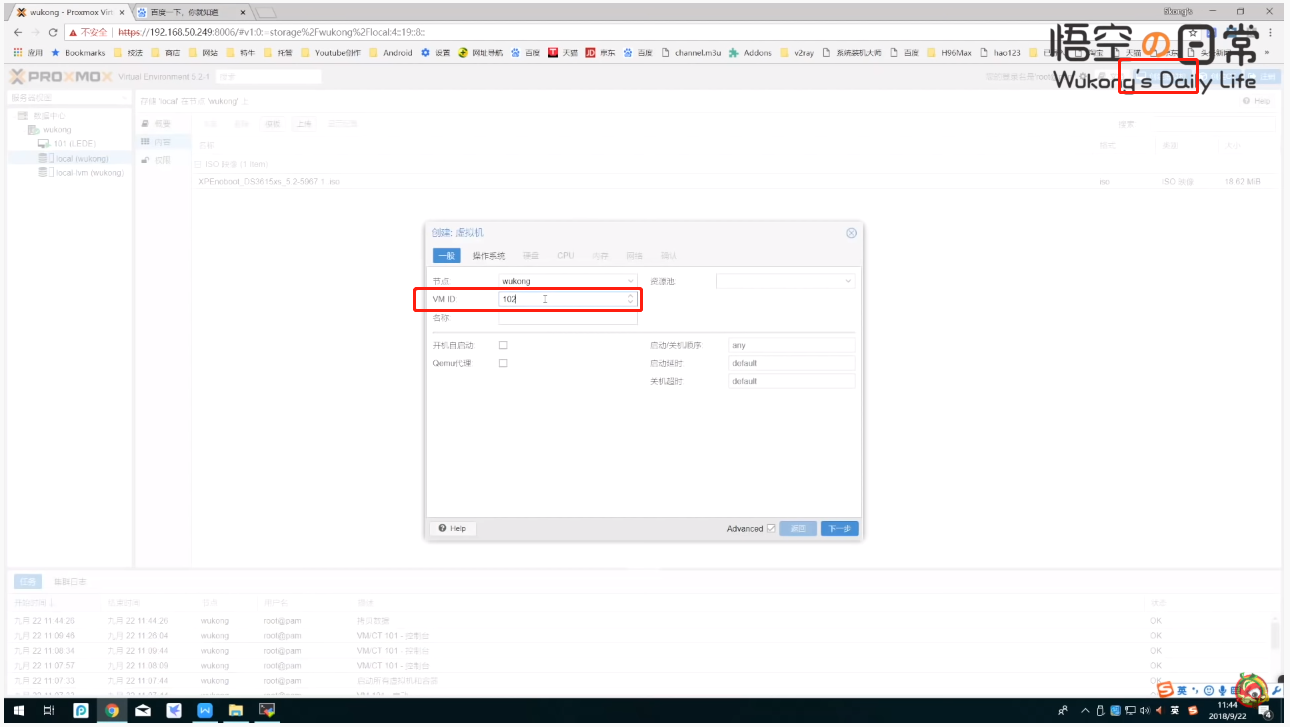The height and width of the screenshot is (727, 1290).
Task: Open the H96Max bookmark folder
Action: pyautogui.click(x=950, y=52)
